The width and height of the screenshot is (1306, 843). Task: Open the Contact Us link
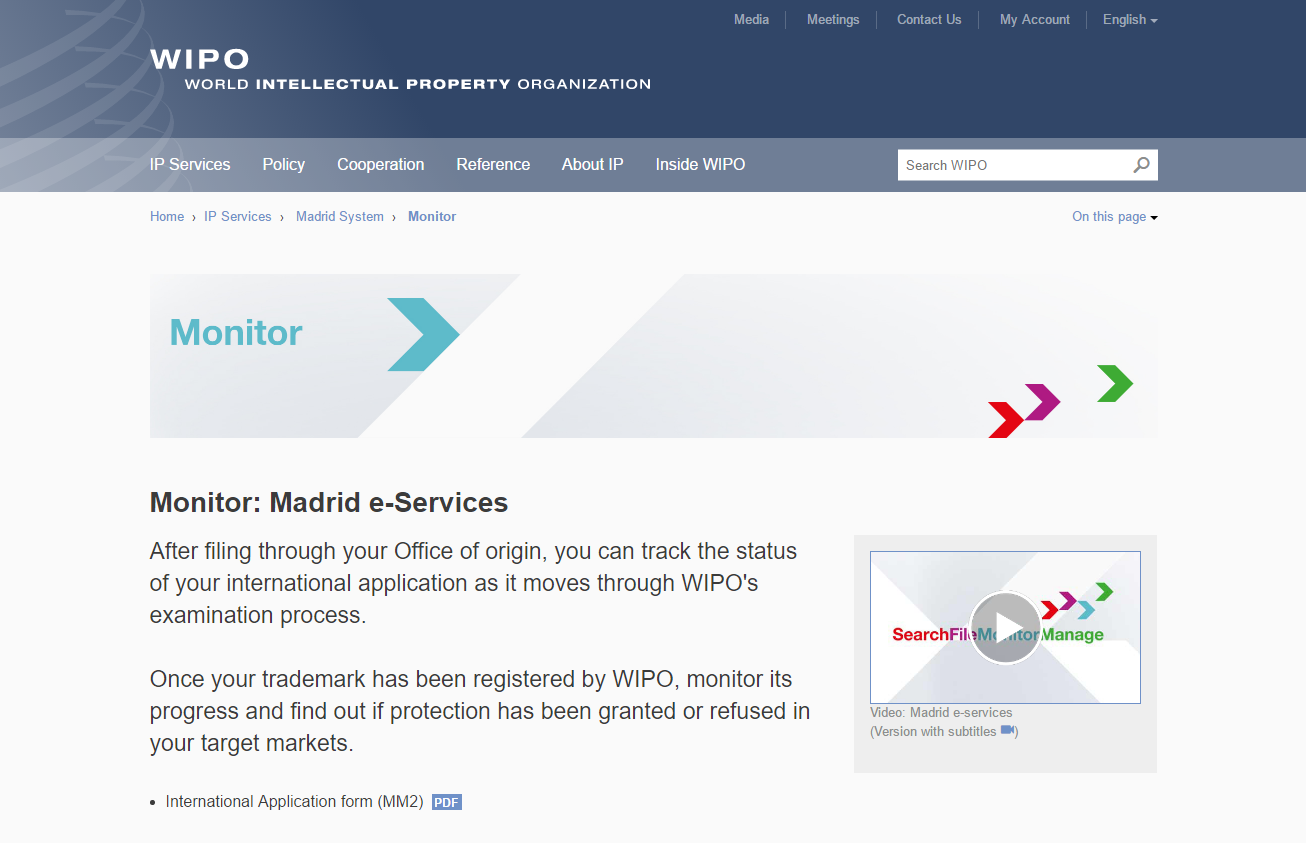[929, 20]
